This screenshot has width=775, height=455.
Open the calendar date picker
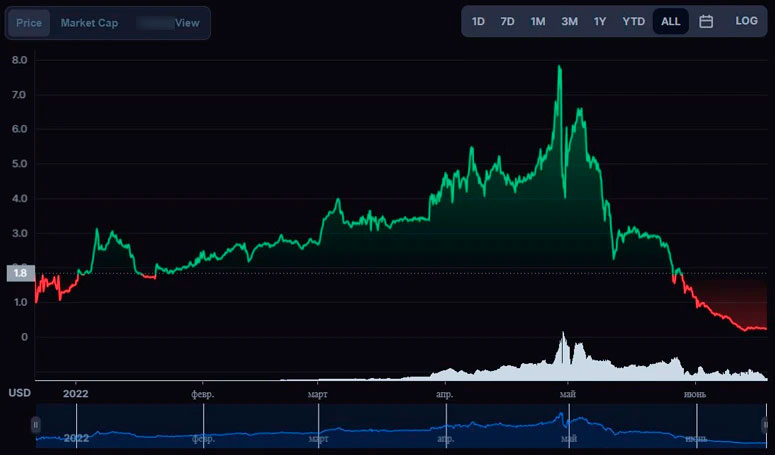pos(706,21)
